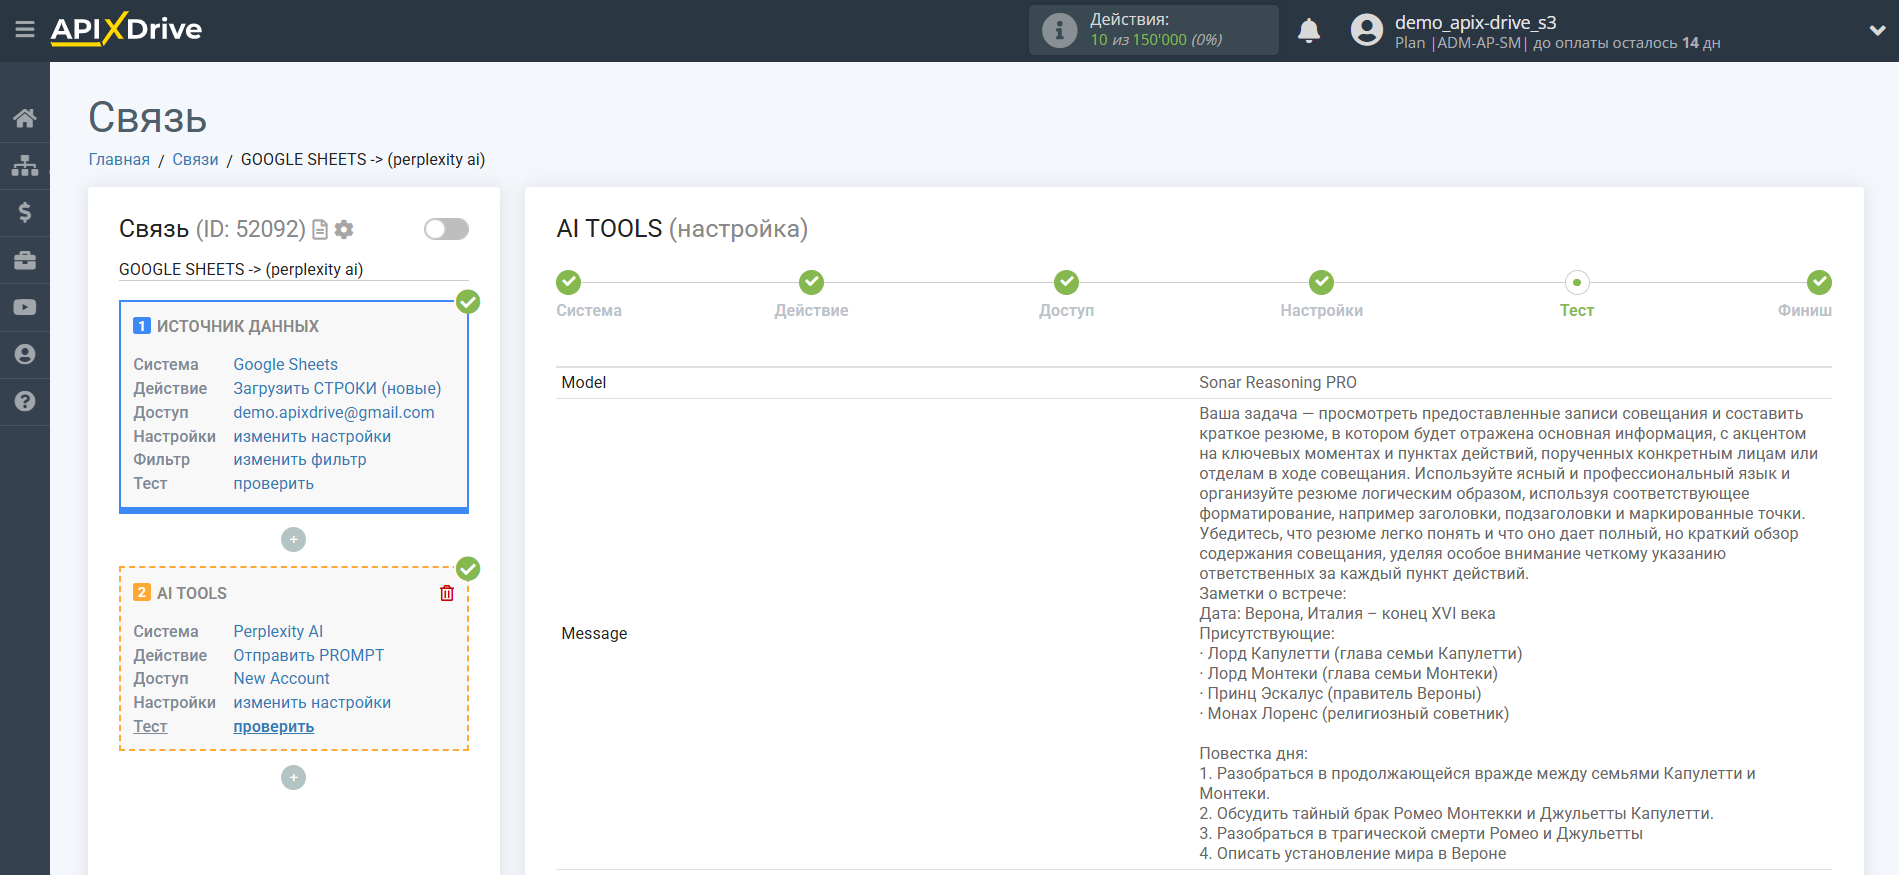Click the data source green checkmark badge
Screen dimensions: 1899x875
pos(468,302)
